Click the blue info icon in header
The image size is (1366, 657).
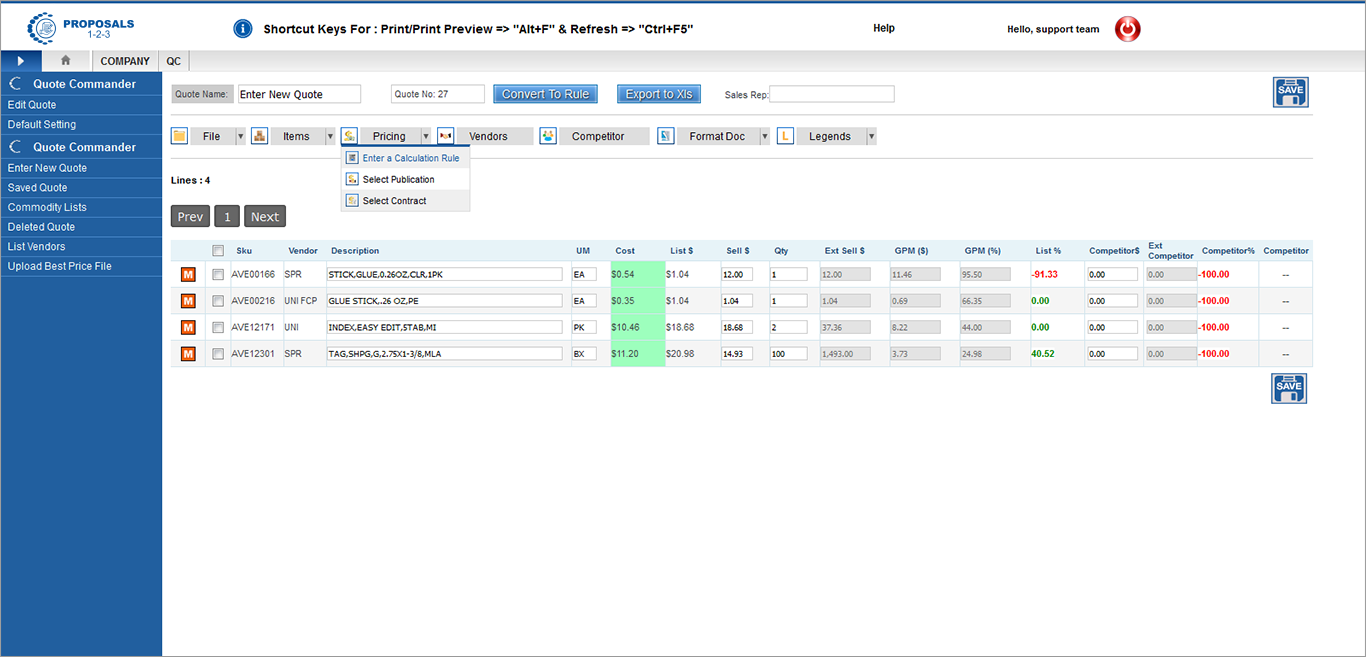point(242,29)
